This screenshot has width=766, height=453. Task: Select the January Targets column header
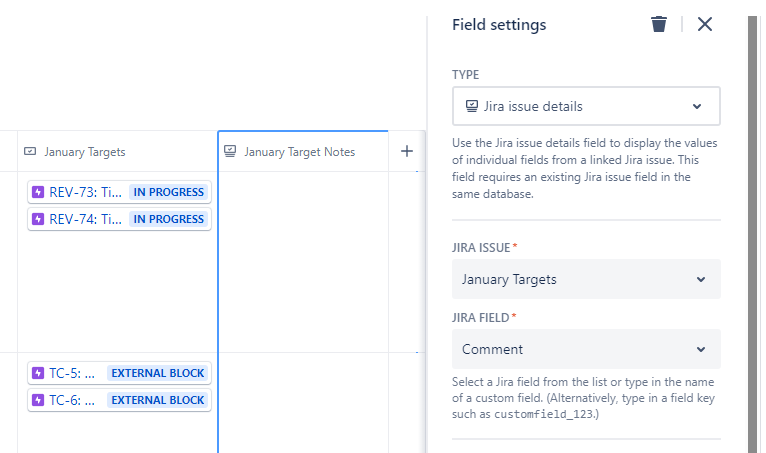point(117,151)
